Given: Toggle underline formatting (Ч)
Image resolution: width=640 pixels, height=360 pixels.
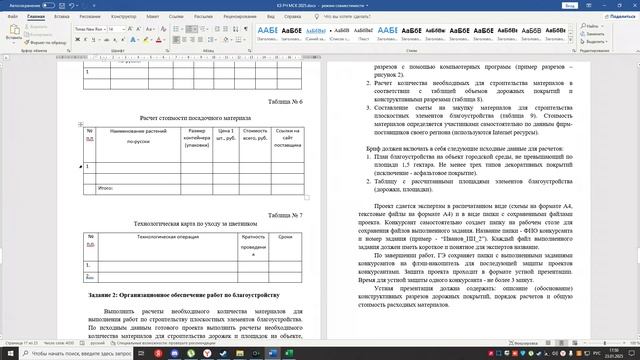Looking at the screenshot, I should (93, 40).
